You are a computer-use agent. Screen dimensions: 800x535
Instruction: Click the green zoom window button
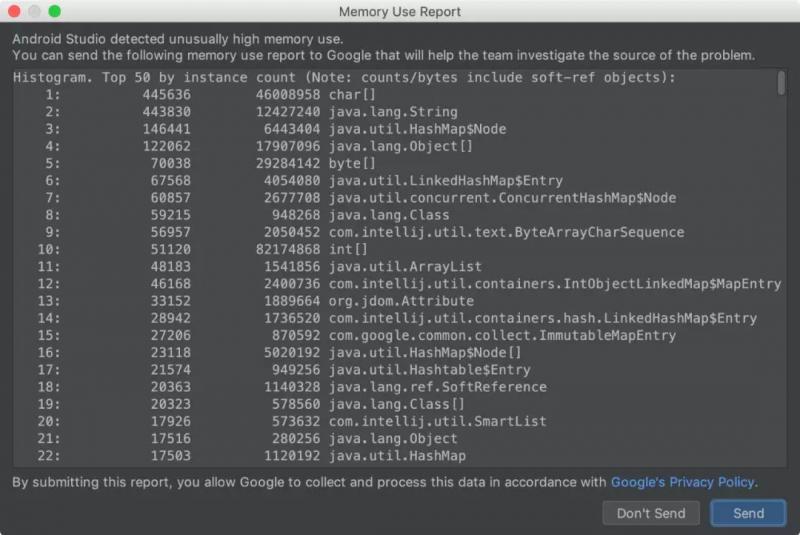[54, 11]
